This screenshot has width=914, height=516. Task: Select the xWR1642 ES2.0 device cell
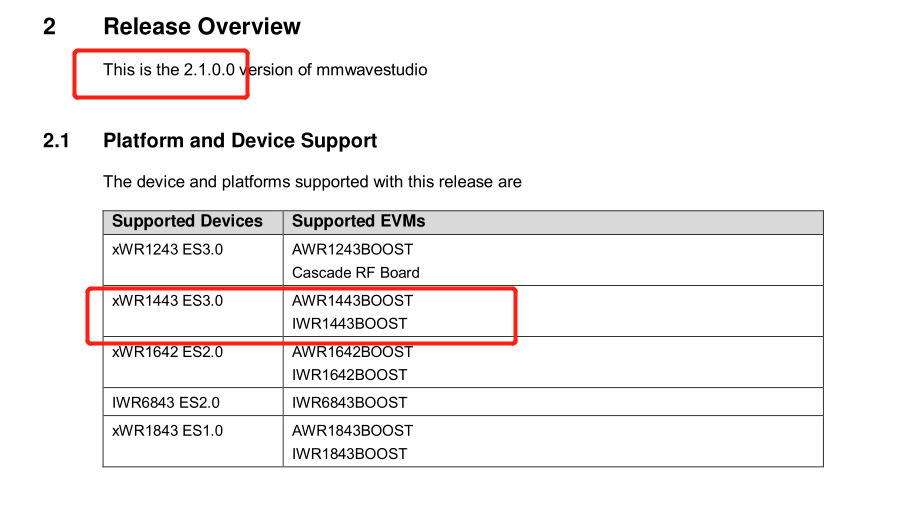167,352
